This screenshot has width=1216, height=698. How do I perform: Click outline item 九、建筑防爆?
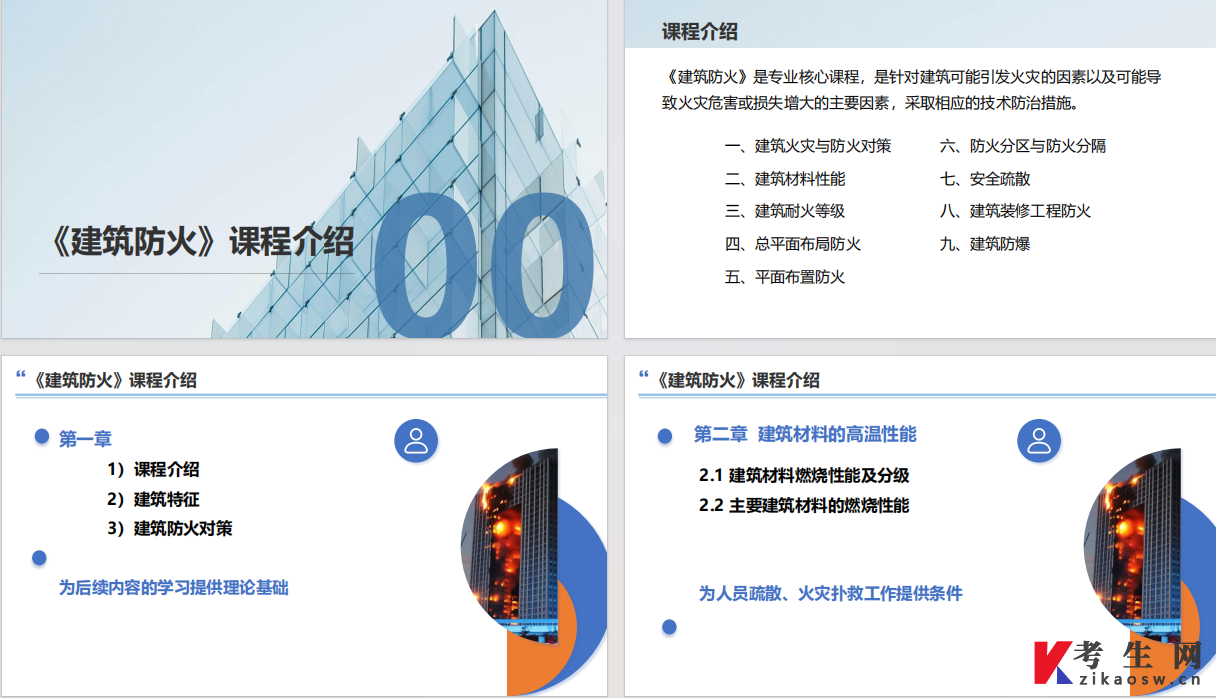[x=985, y=244]
